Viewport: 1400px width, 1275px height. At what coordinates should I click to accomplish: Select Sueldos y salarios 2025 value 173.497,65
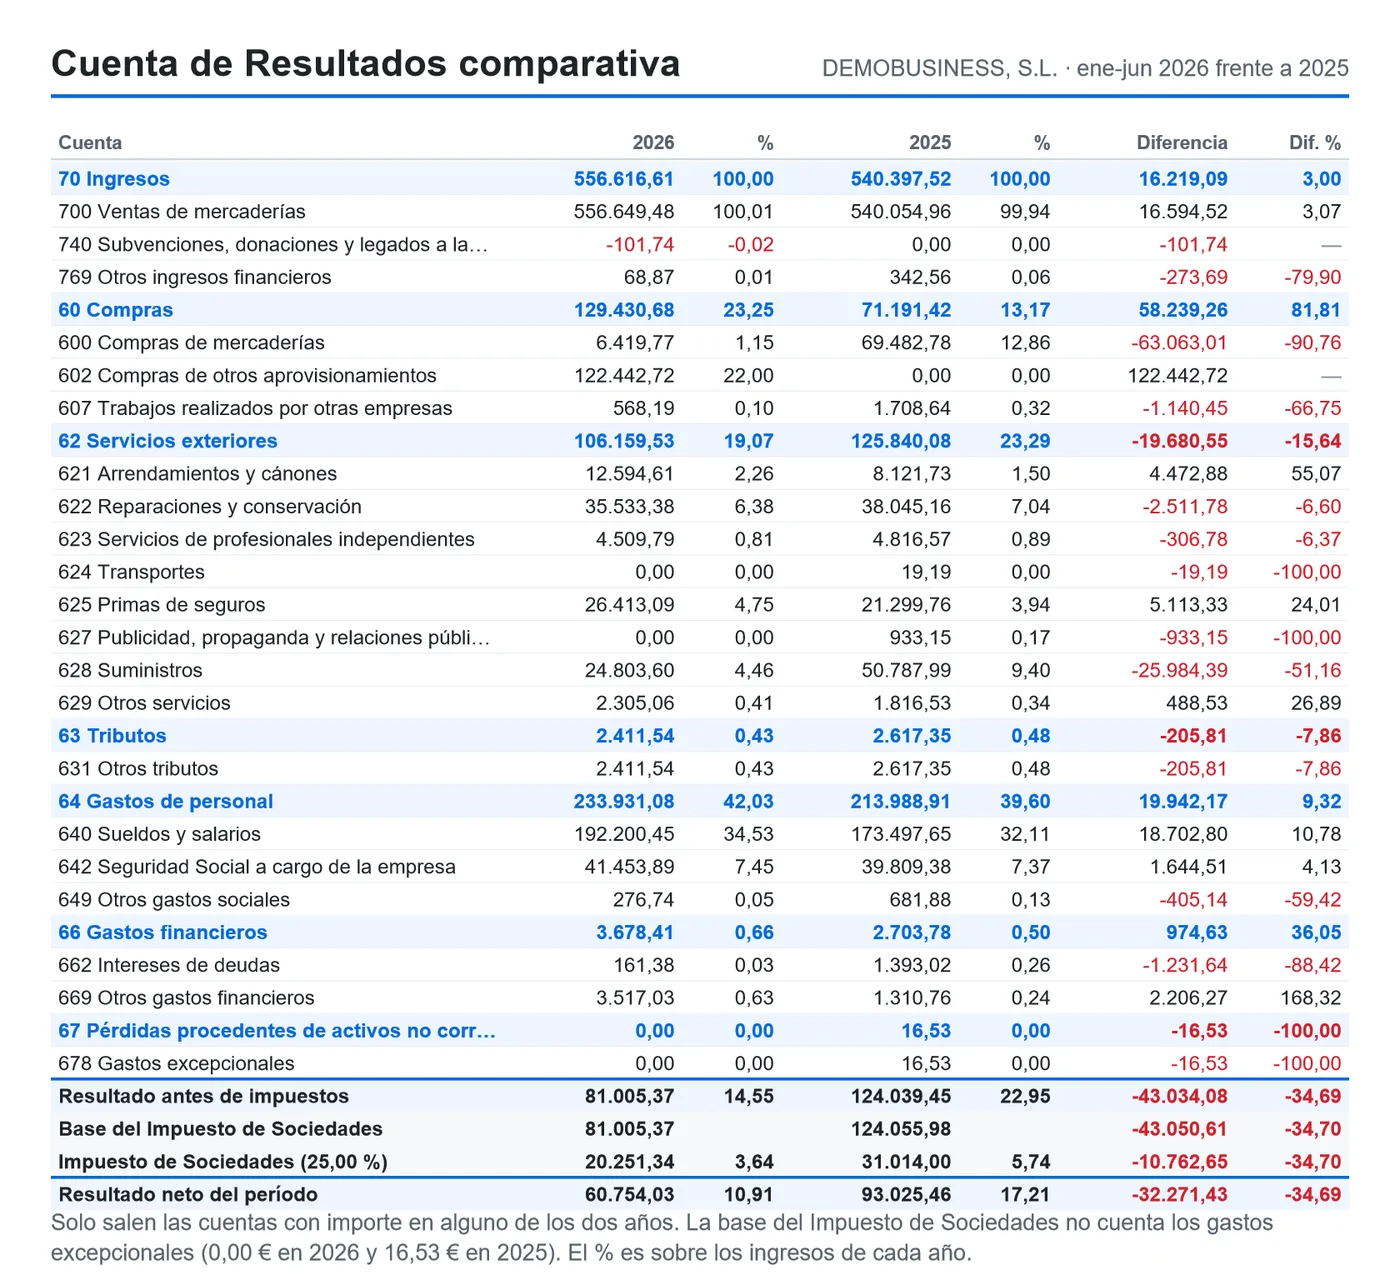point(901,834)
